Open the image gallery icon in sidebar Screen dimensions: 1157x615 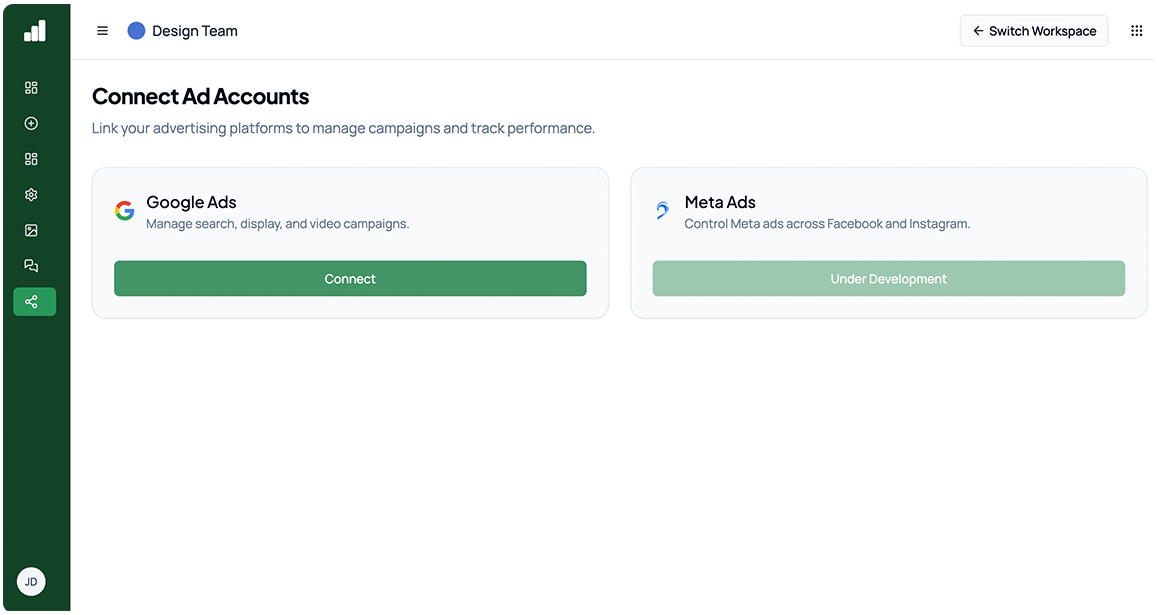coord(31,230)
